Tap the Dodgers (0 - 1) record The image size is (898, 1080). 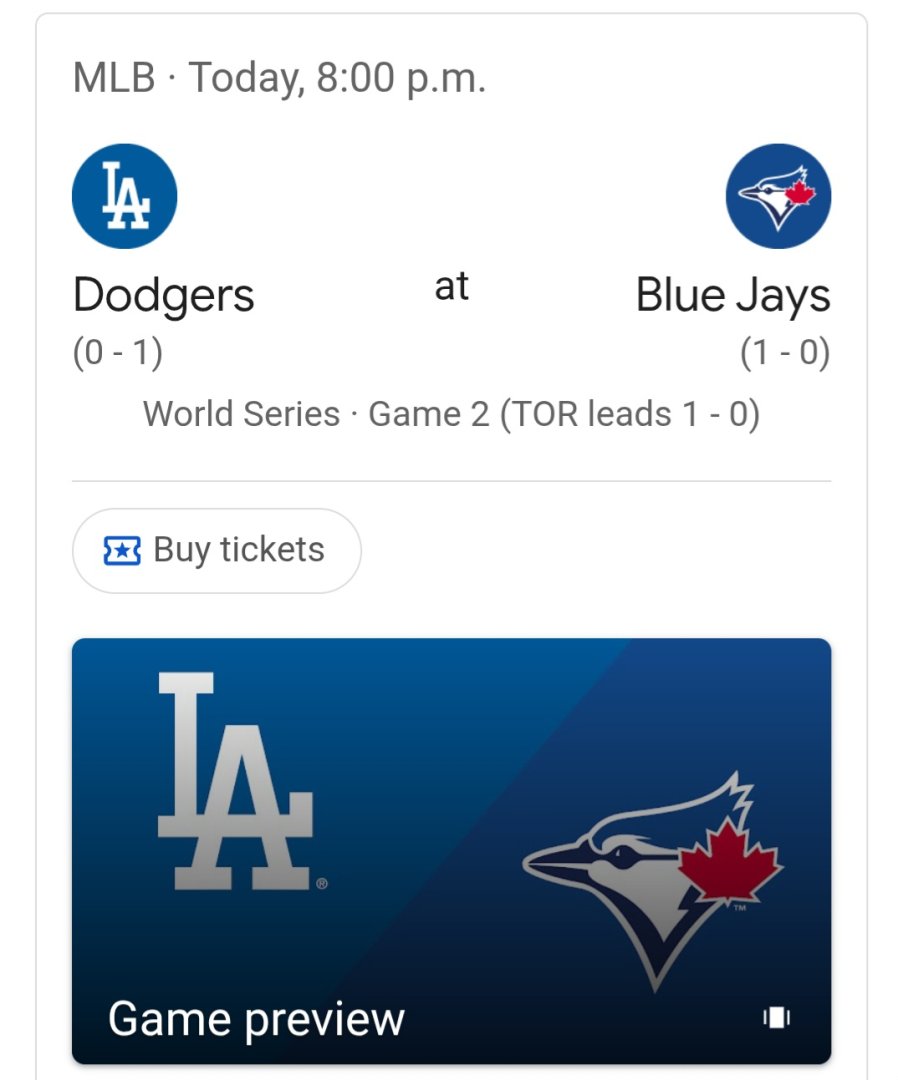tap(118, 354)
